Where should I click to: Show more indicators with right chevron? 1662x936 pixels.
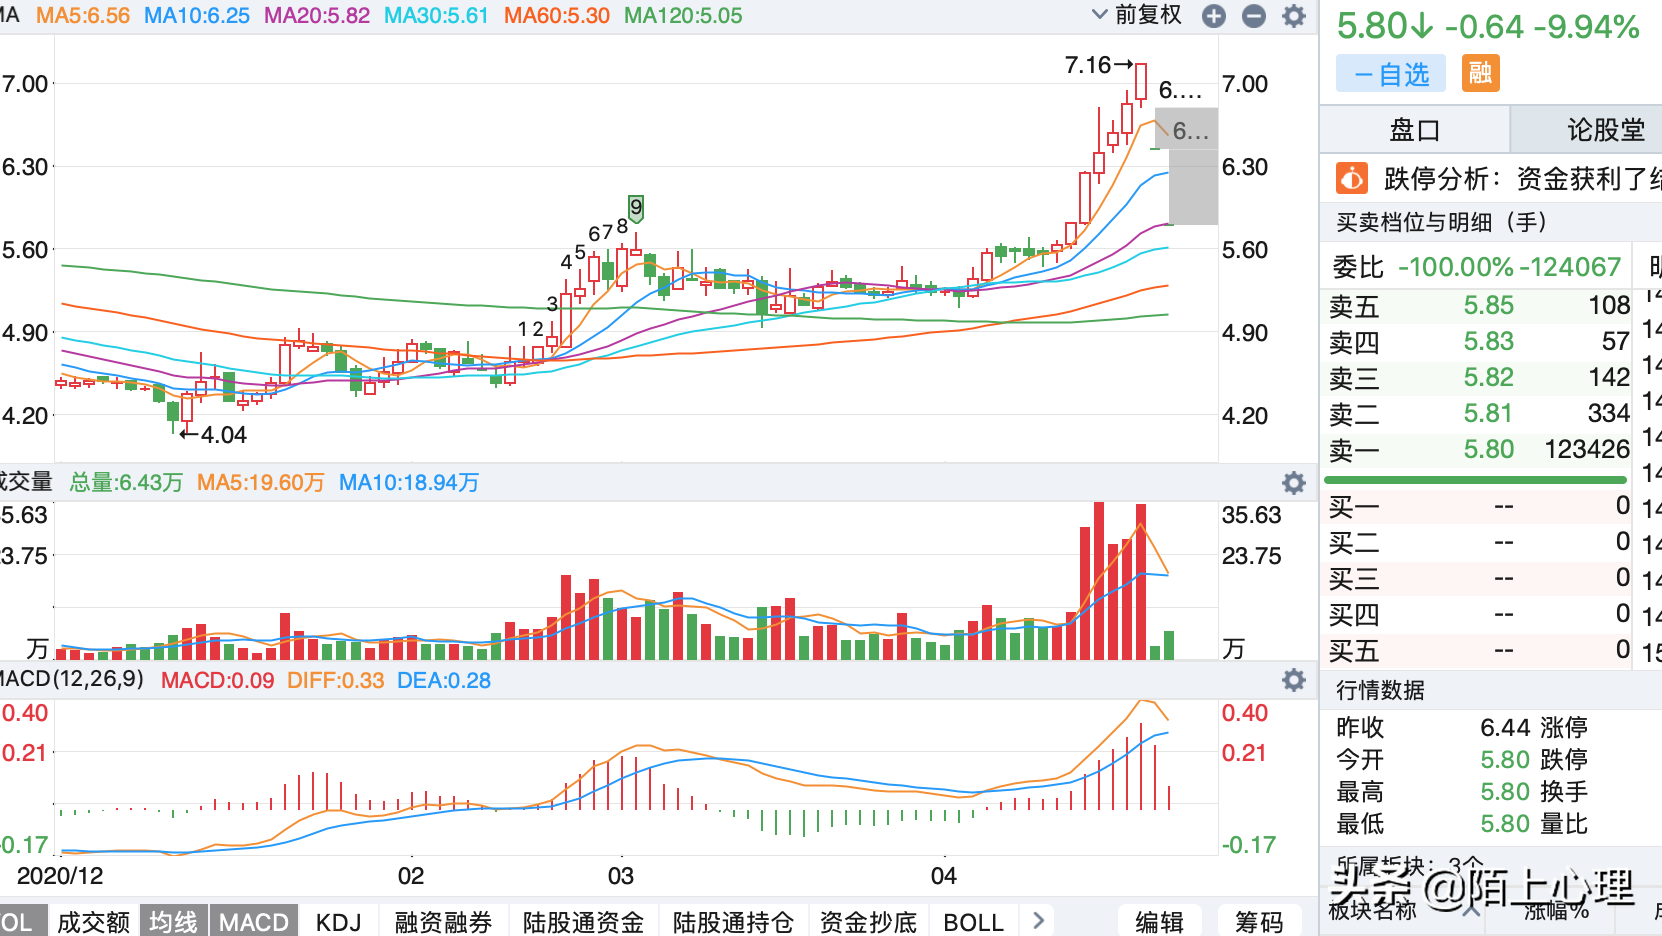1038,921
